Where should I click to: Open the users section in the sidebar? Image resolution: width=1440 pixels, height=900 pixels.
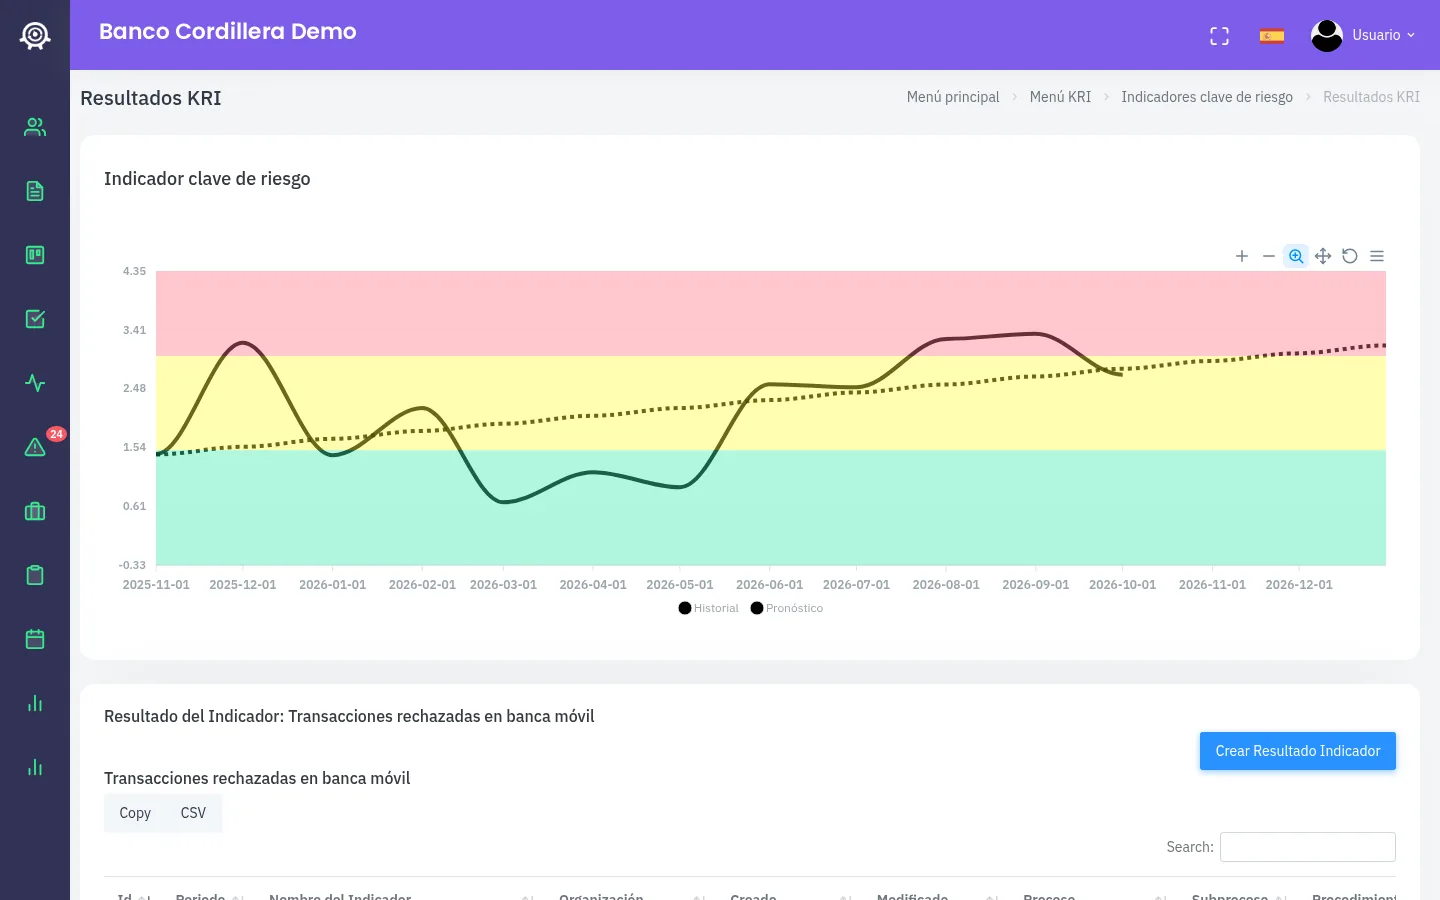(35, 127)
